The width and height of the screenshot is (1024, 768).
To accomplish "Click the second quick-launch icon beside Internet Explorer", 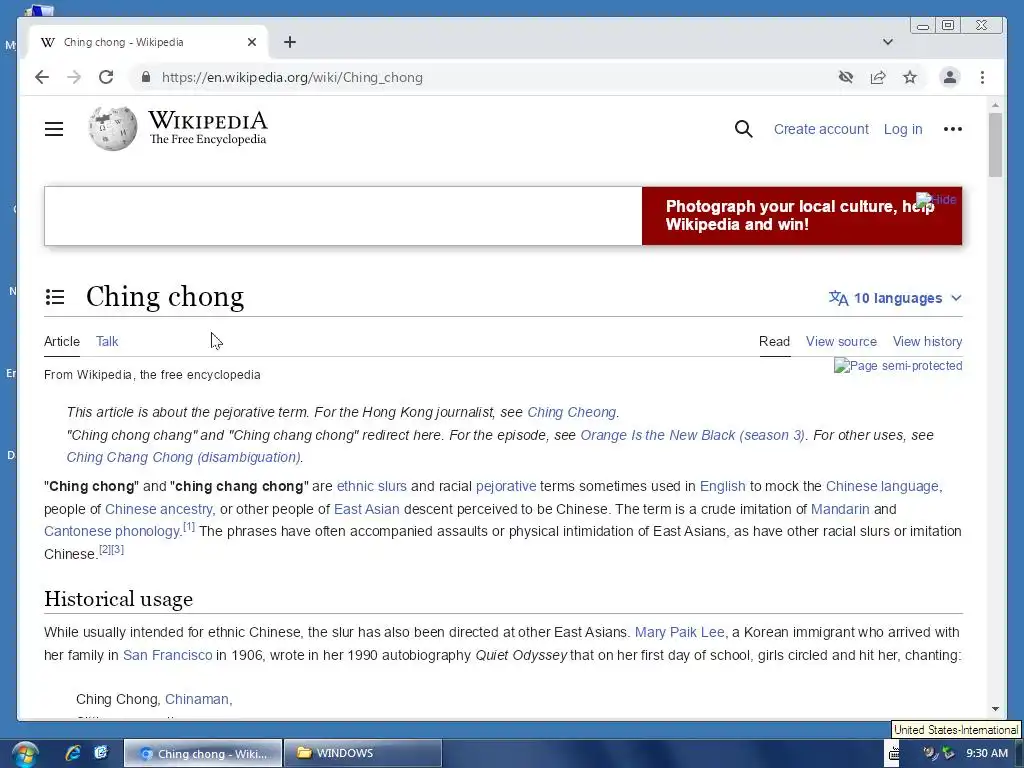I will pos(101,753).
